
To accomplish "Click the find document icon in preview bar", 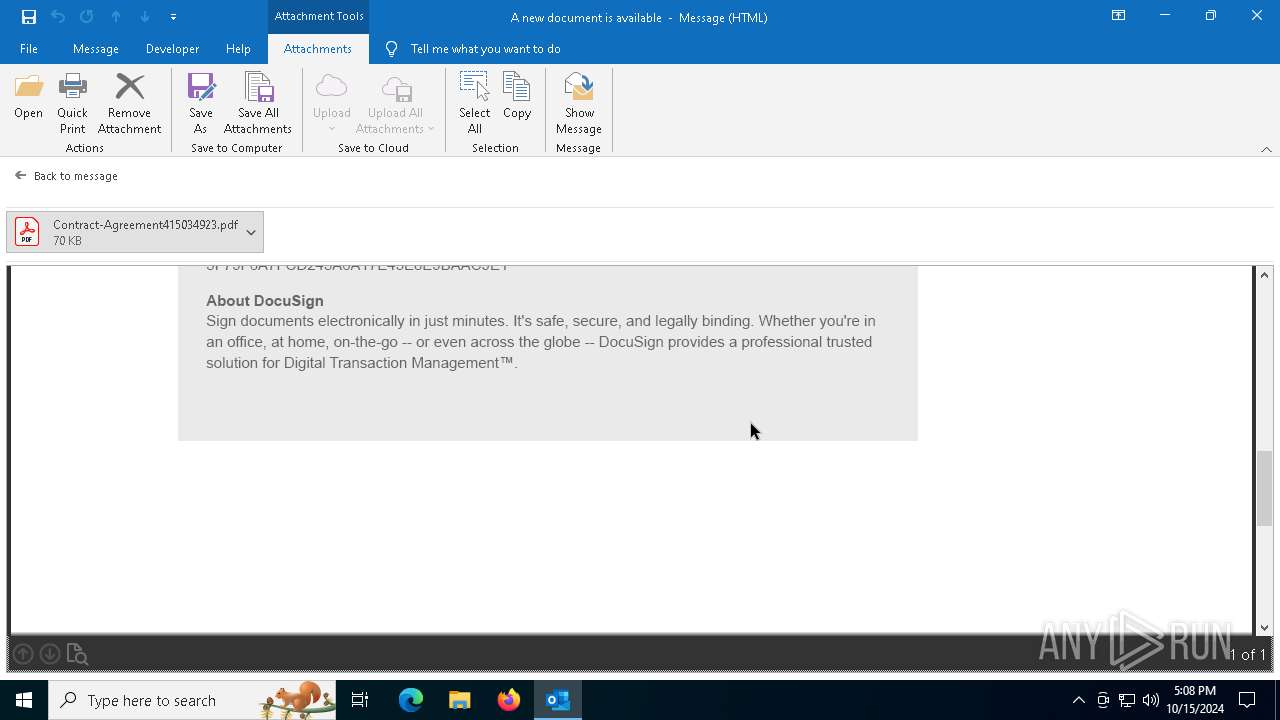I will [77, 654].
